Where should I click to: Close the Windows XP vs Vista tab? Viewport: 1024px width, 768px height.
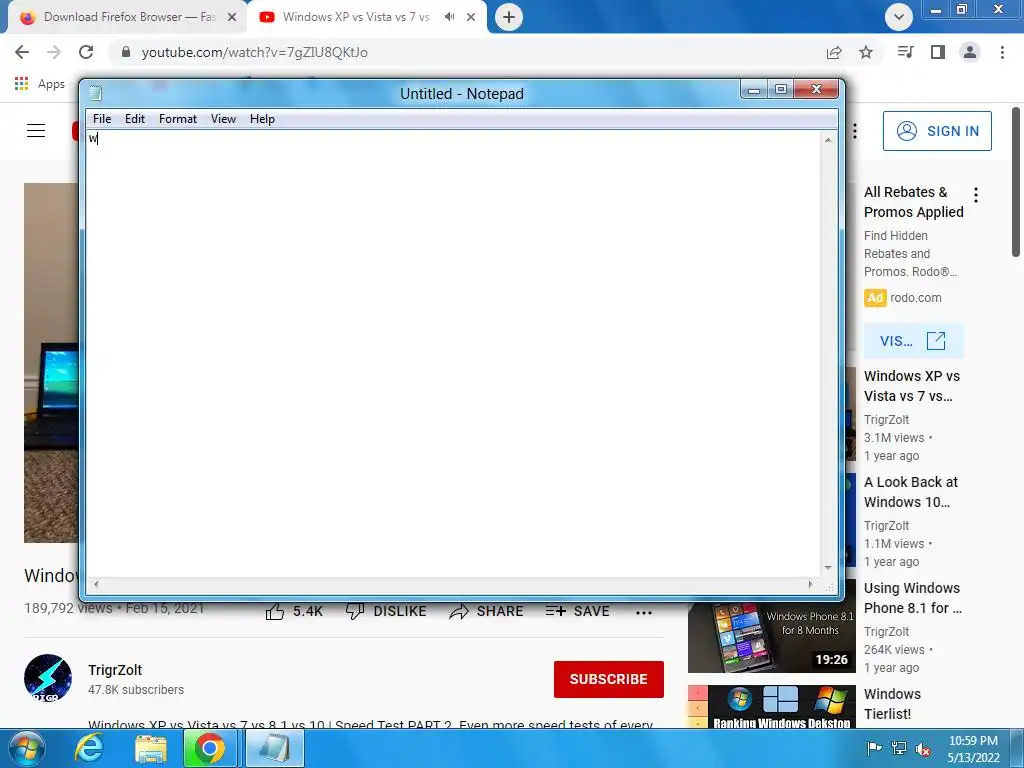click(x=471, y=17)
